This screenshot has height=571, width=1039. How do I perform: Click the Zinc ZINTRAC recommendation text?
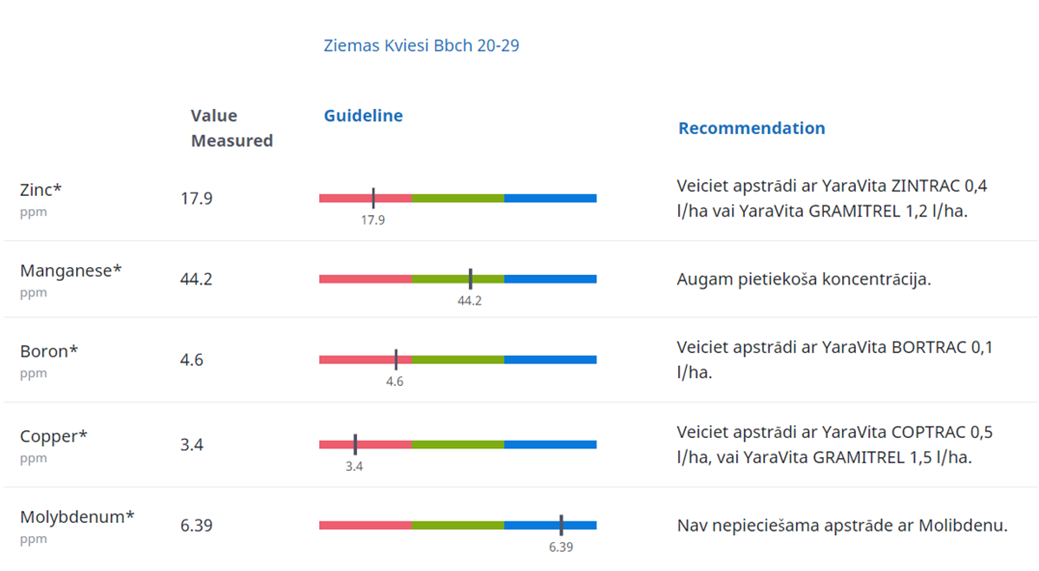pos(832,198)
